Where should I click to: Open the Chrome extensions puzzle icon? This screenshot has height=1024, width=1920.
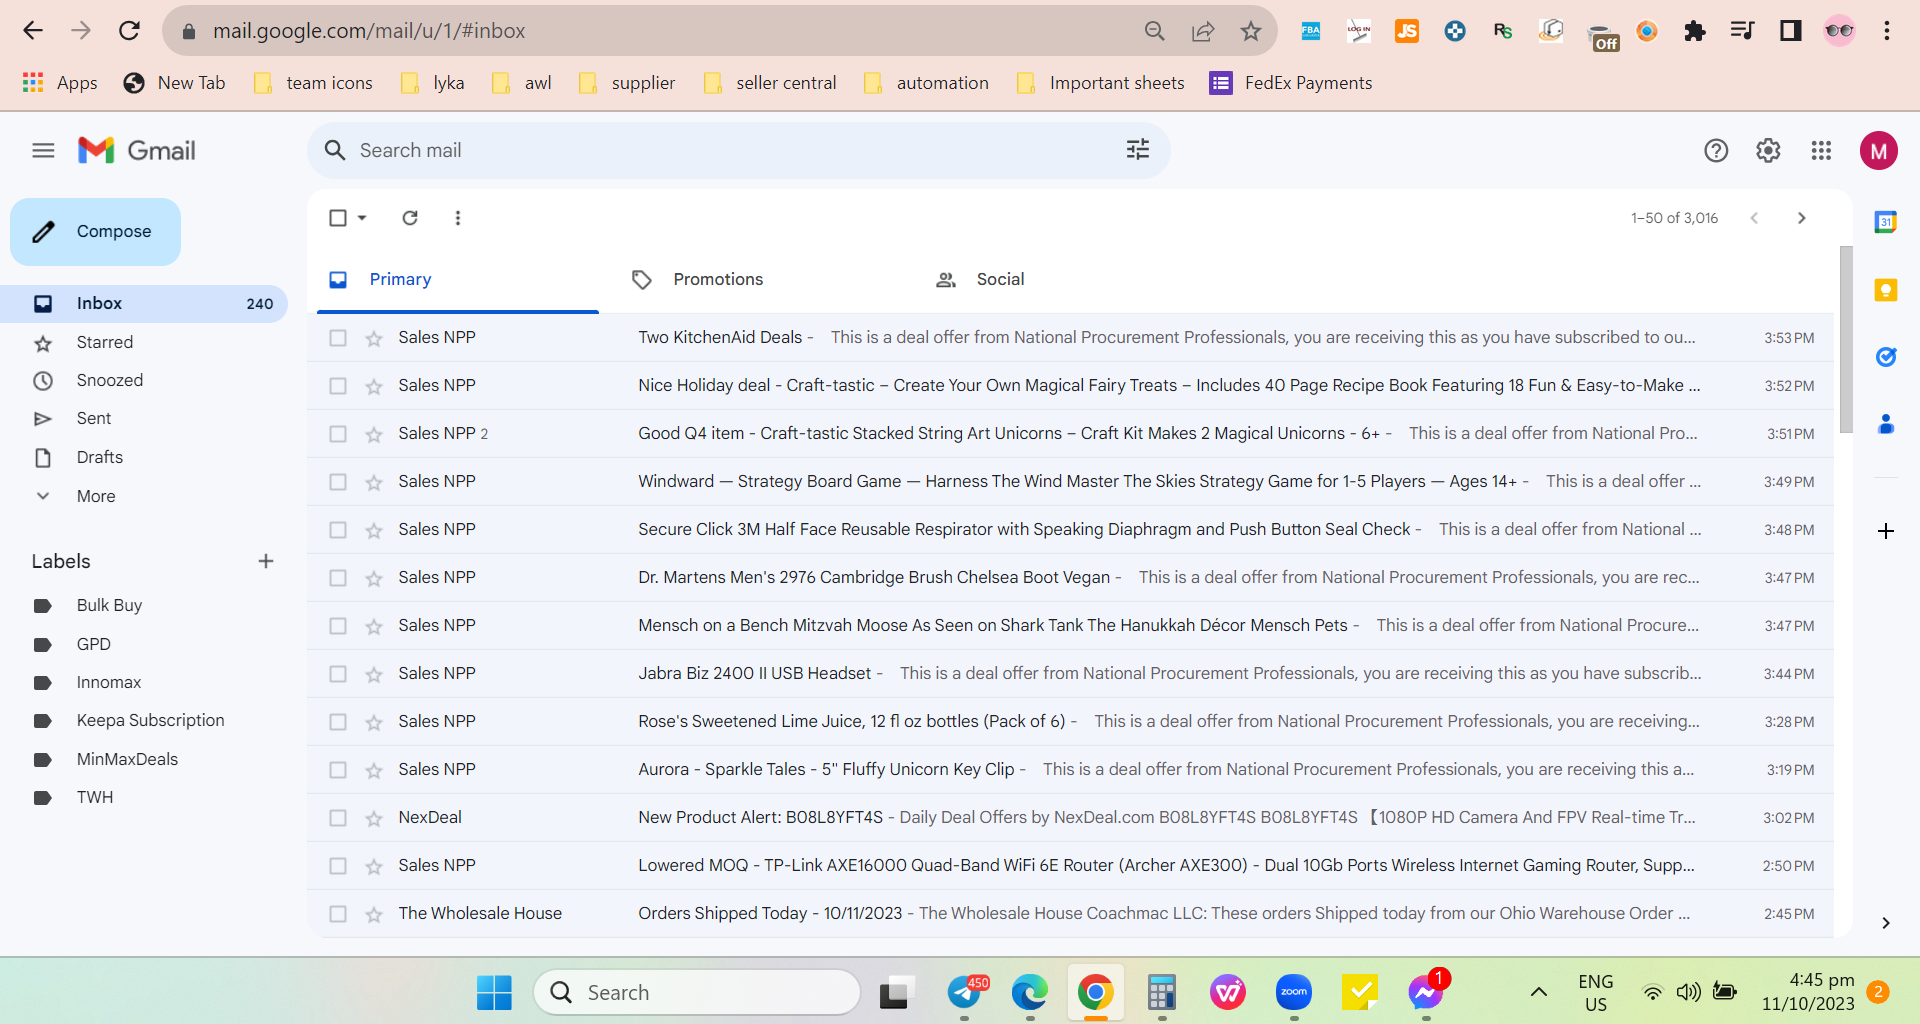pos(1695,31)
